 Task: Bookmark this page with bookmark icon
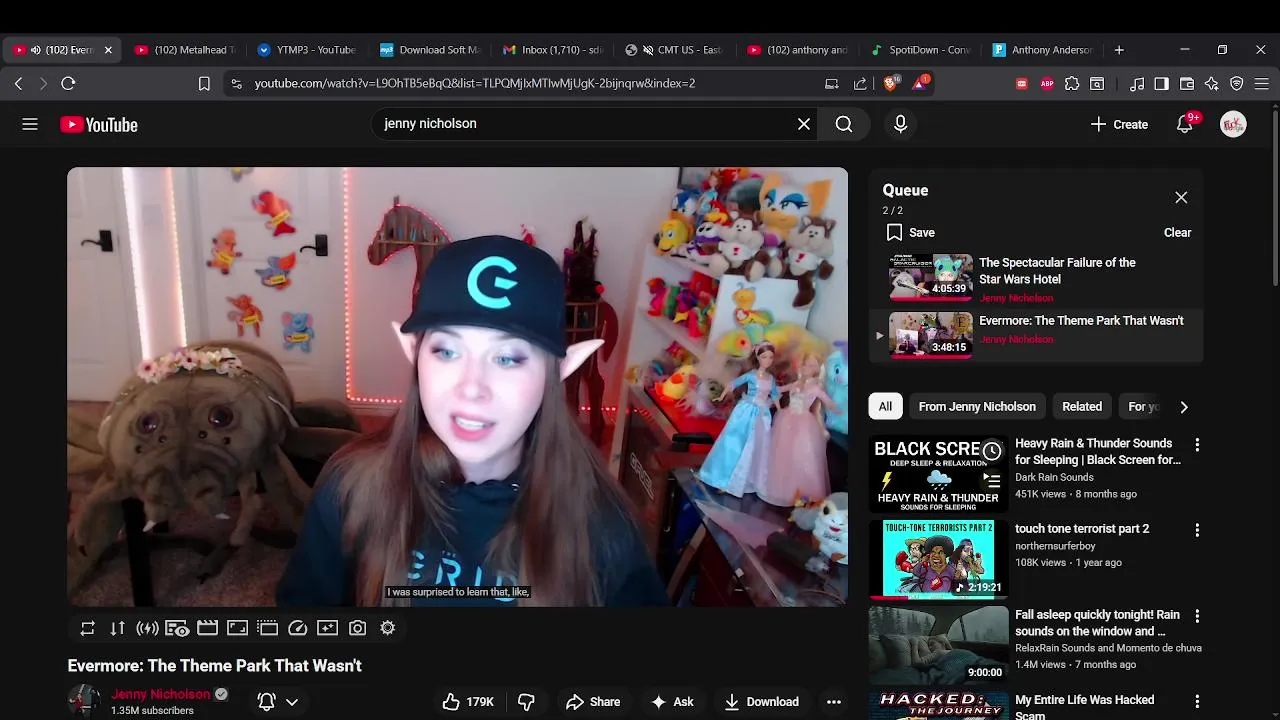204,84
